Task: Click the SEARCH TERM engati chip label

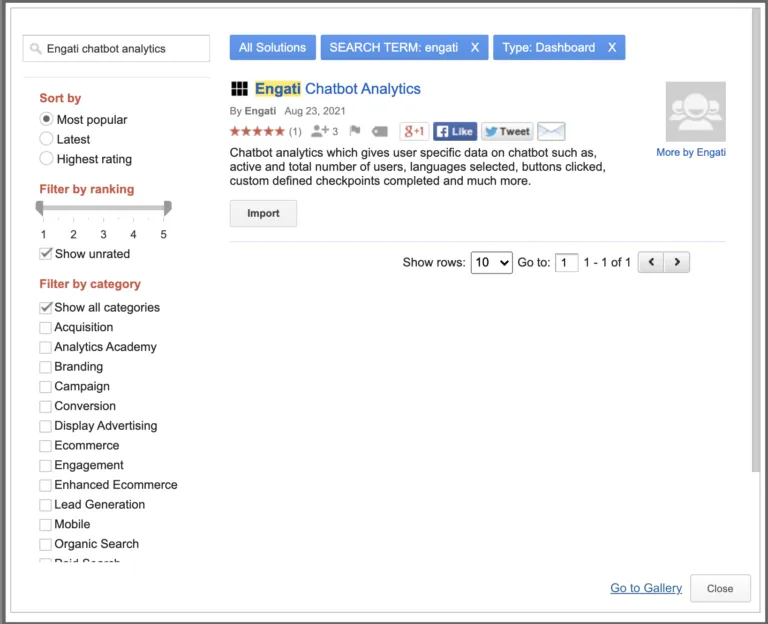Action: coord(393,48)
